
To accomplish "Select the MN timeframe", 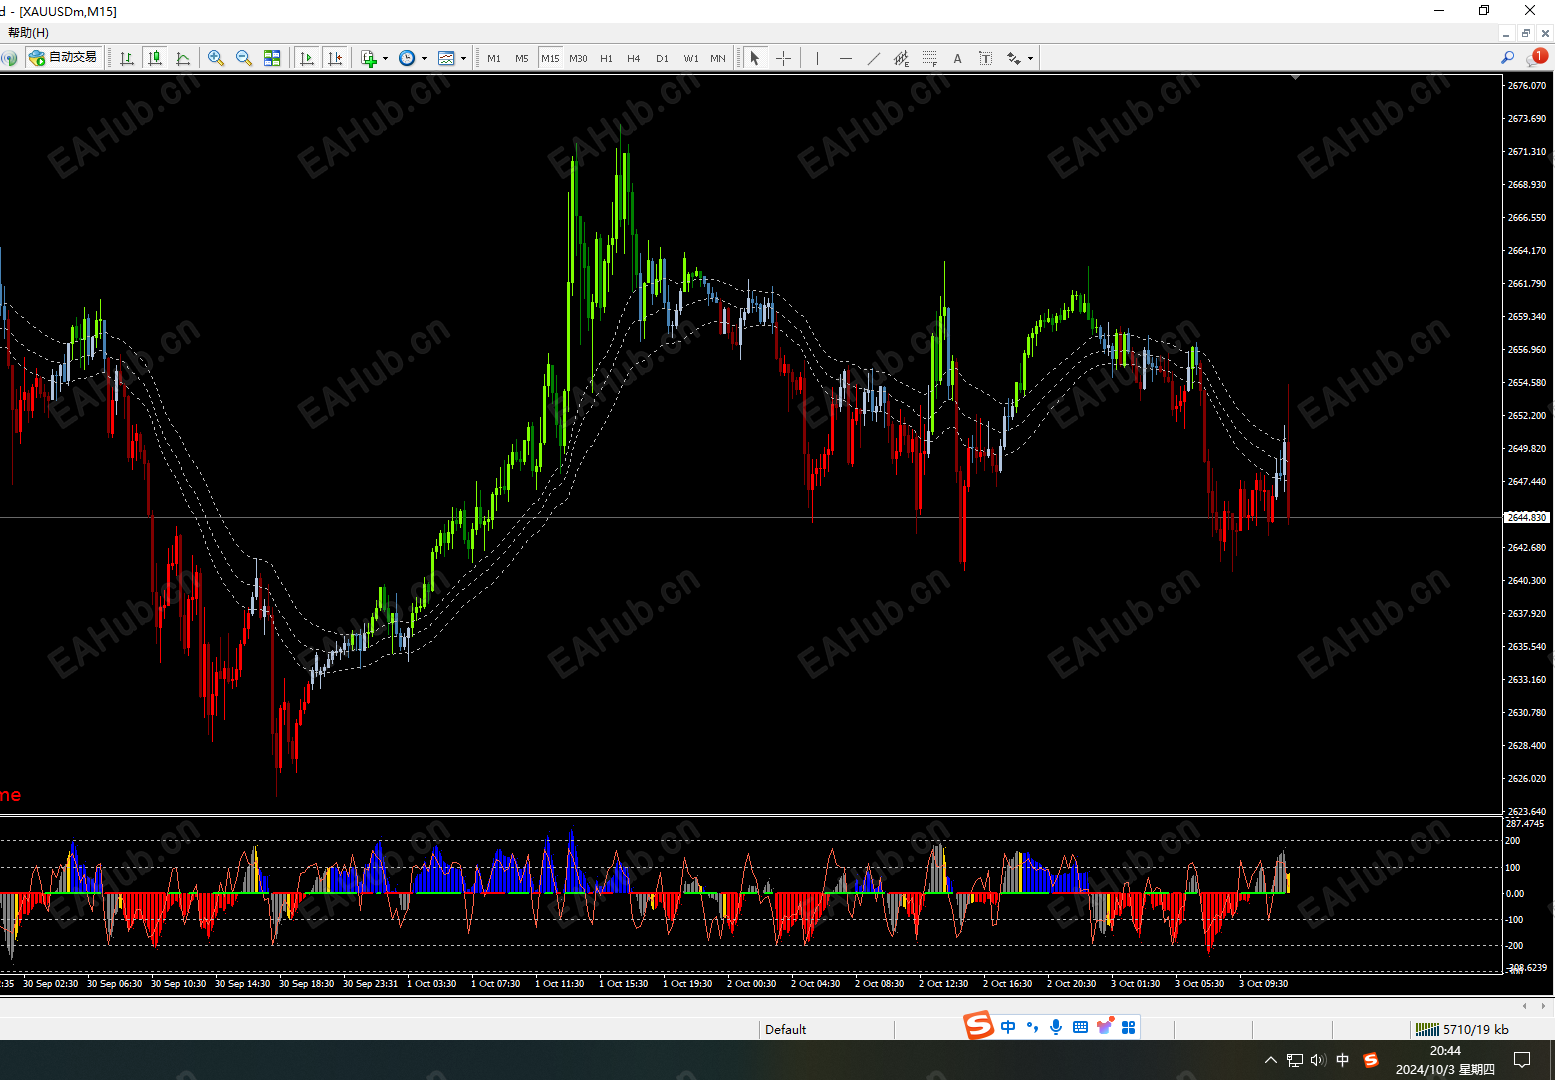I will [718, 59].
